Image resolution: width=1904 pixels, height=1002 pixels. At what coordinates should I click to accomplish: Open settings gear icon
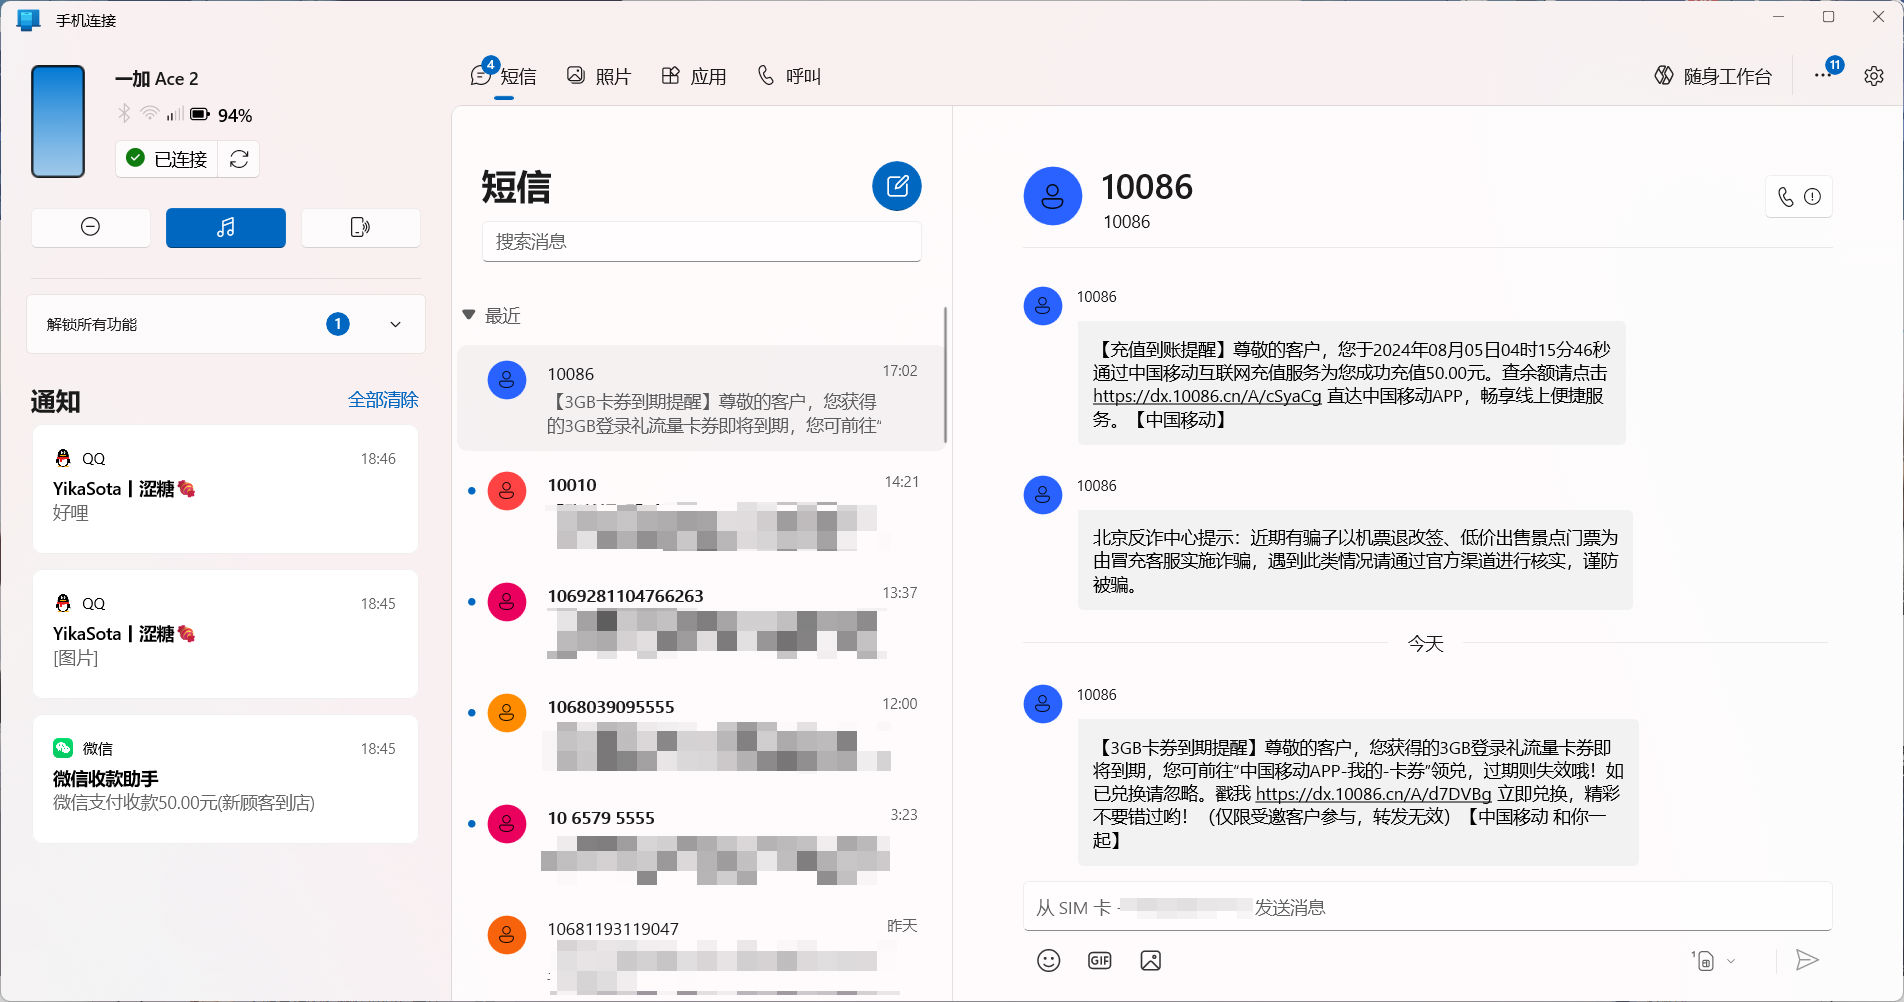pos(1874,76)
